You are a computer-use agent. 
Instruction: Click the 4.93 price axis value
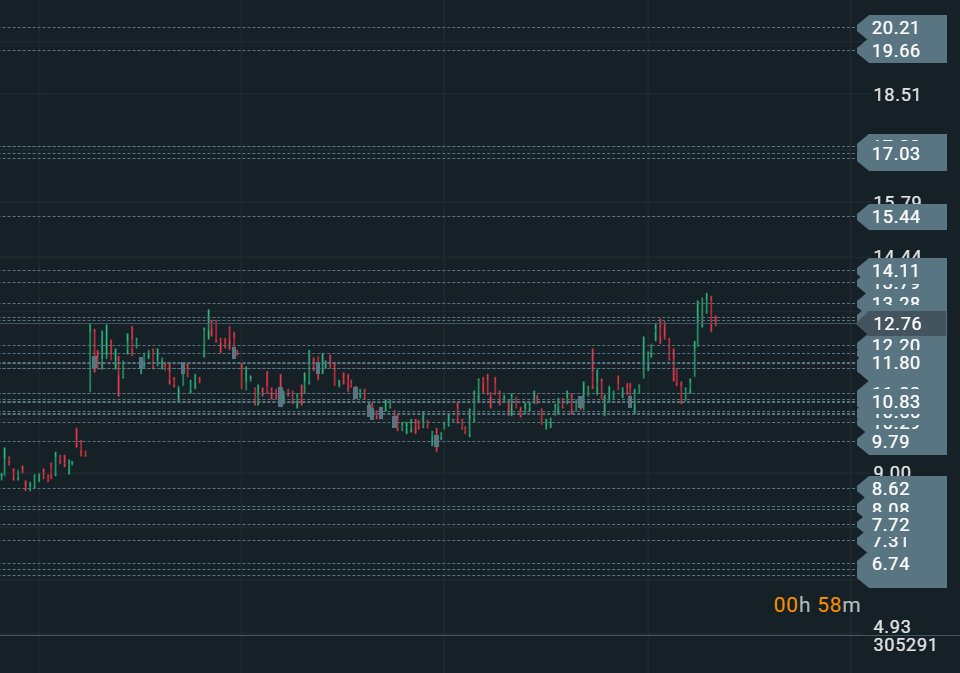pyautogui.click(x=892, y=627)
